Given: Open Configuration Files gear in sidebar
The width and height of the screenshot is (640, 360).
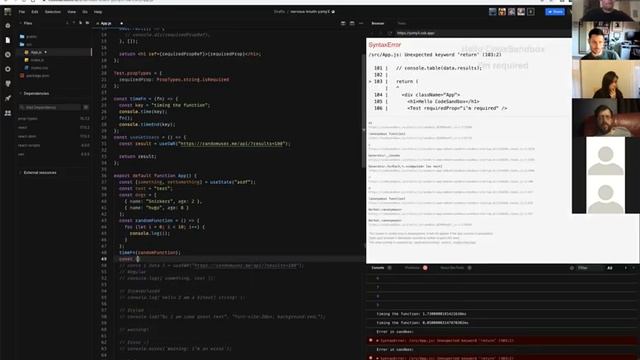Looking at the screenshot, I should [7, 69].
